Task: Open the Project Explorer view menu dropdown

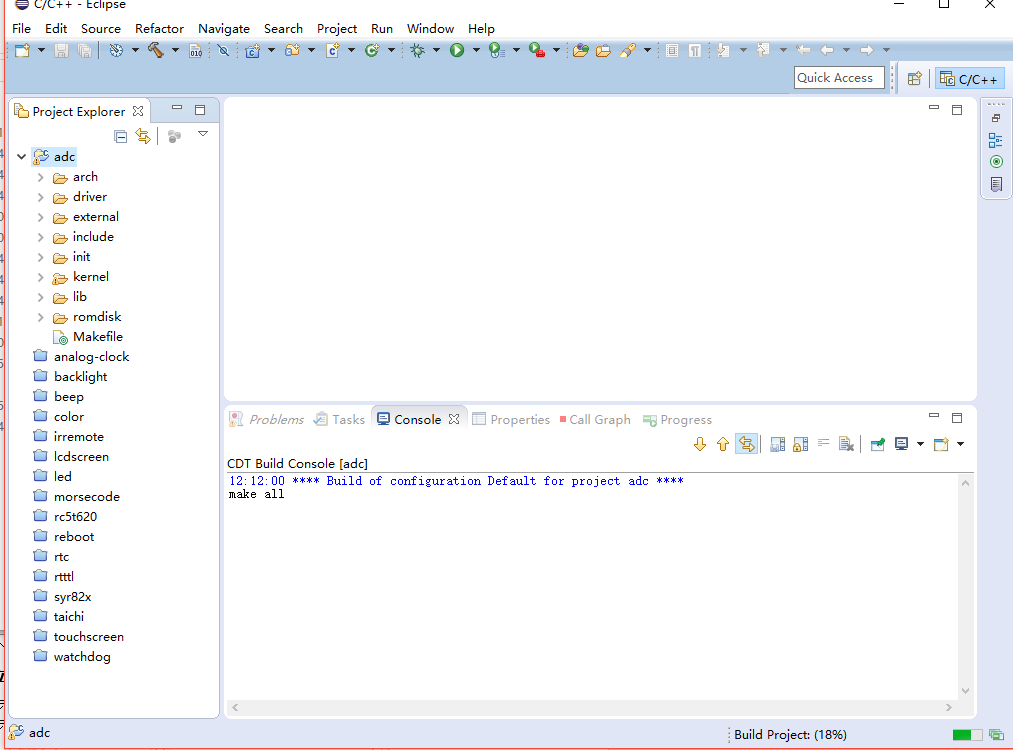Action: 203,134
